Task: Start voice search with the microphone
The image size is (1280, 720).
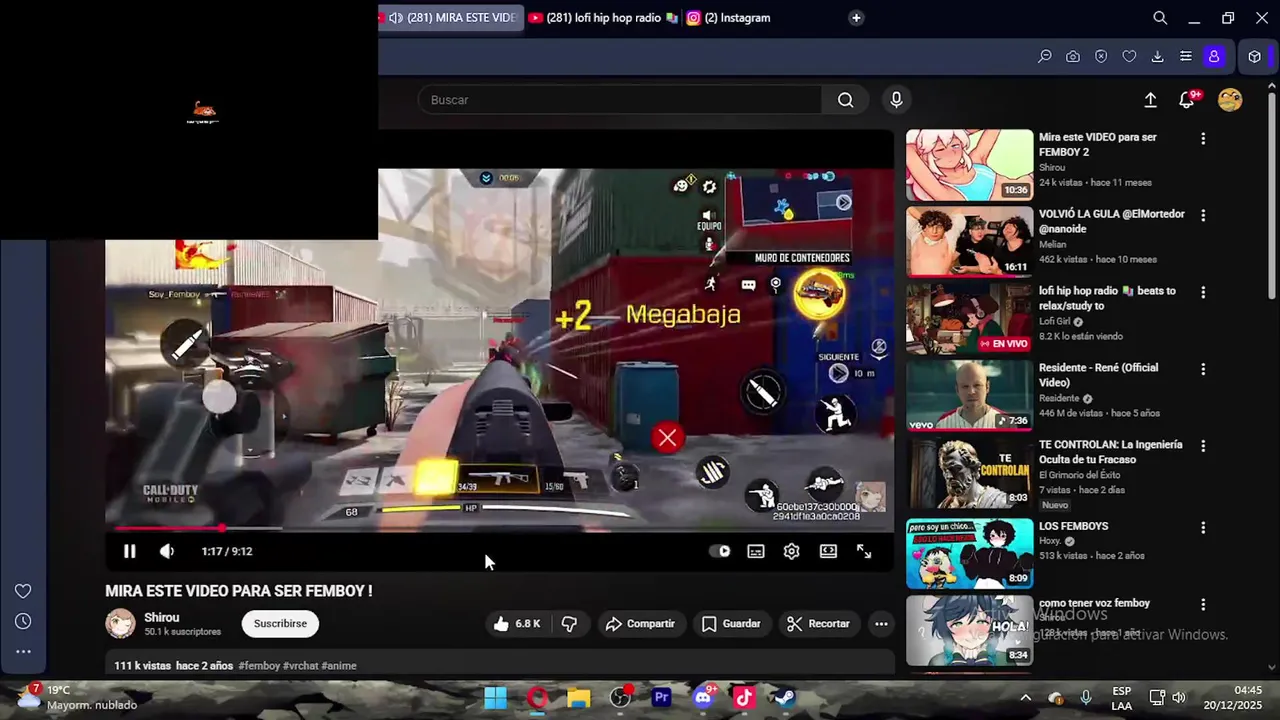Action: (896, 100)
